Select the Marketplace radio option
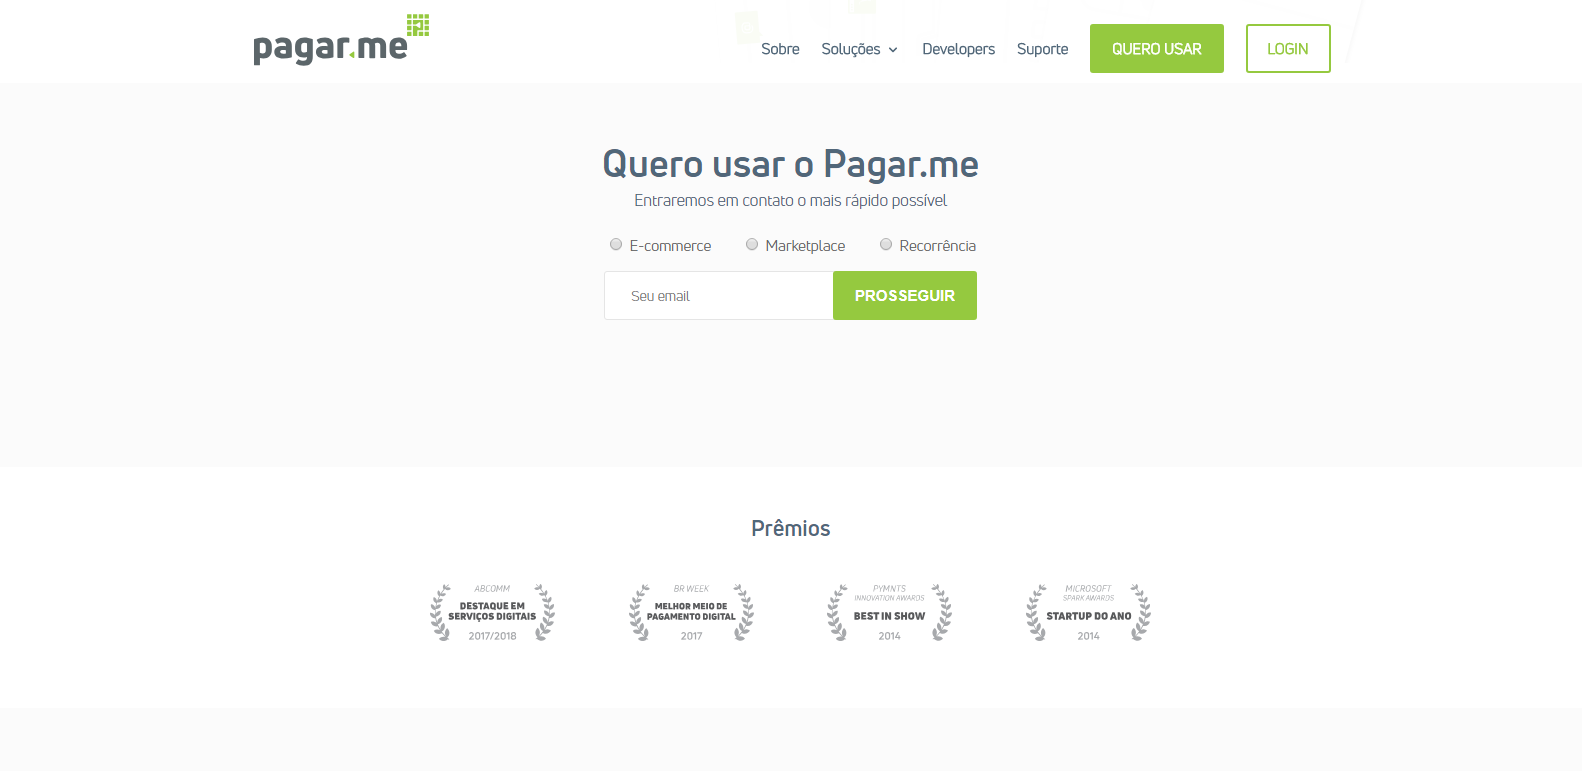This screenshot has width=1582, height=771. [x=752, y=244]
